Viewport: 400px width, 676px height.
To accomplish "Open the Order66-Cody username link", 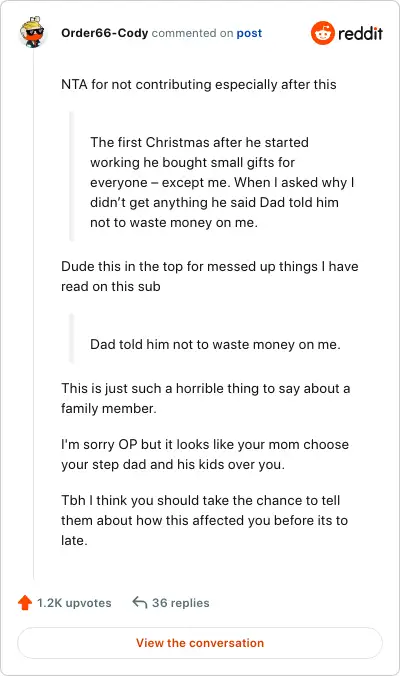I will point(104,33).
